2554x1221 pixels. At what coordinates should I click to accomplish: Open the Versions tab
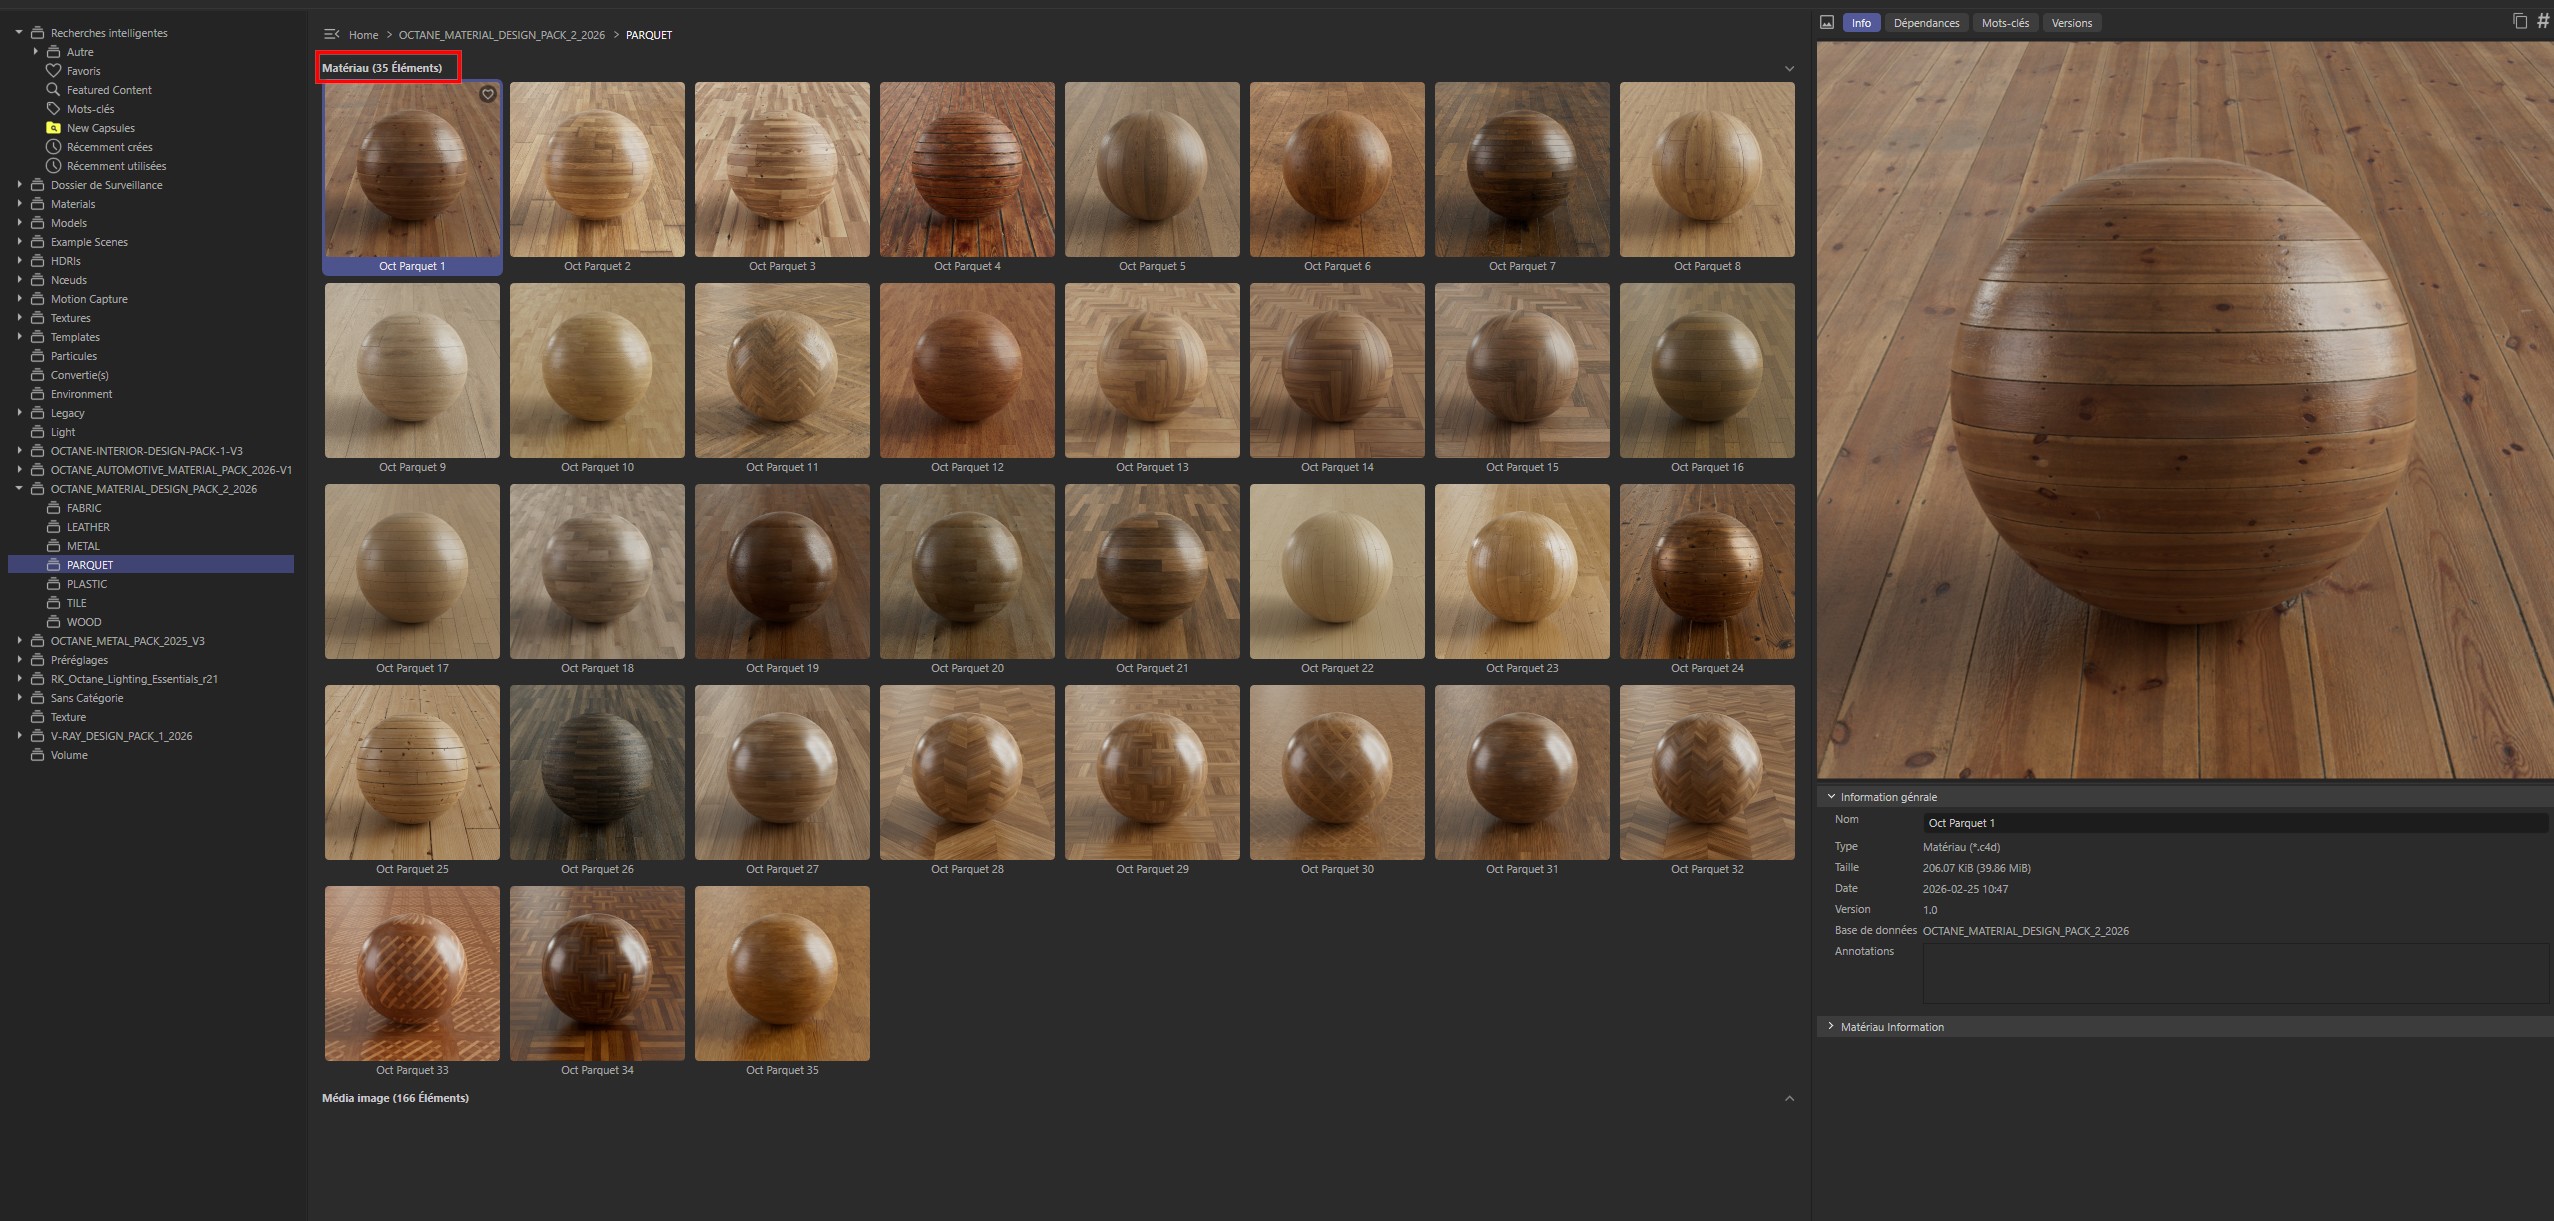2071,22
